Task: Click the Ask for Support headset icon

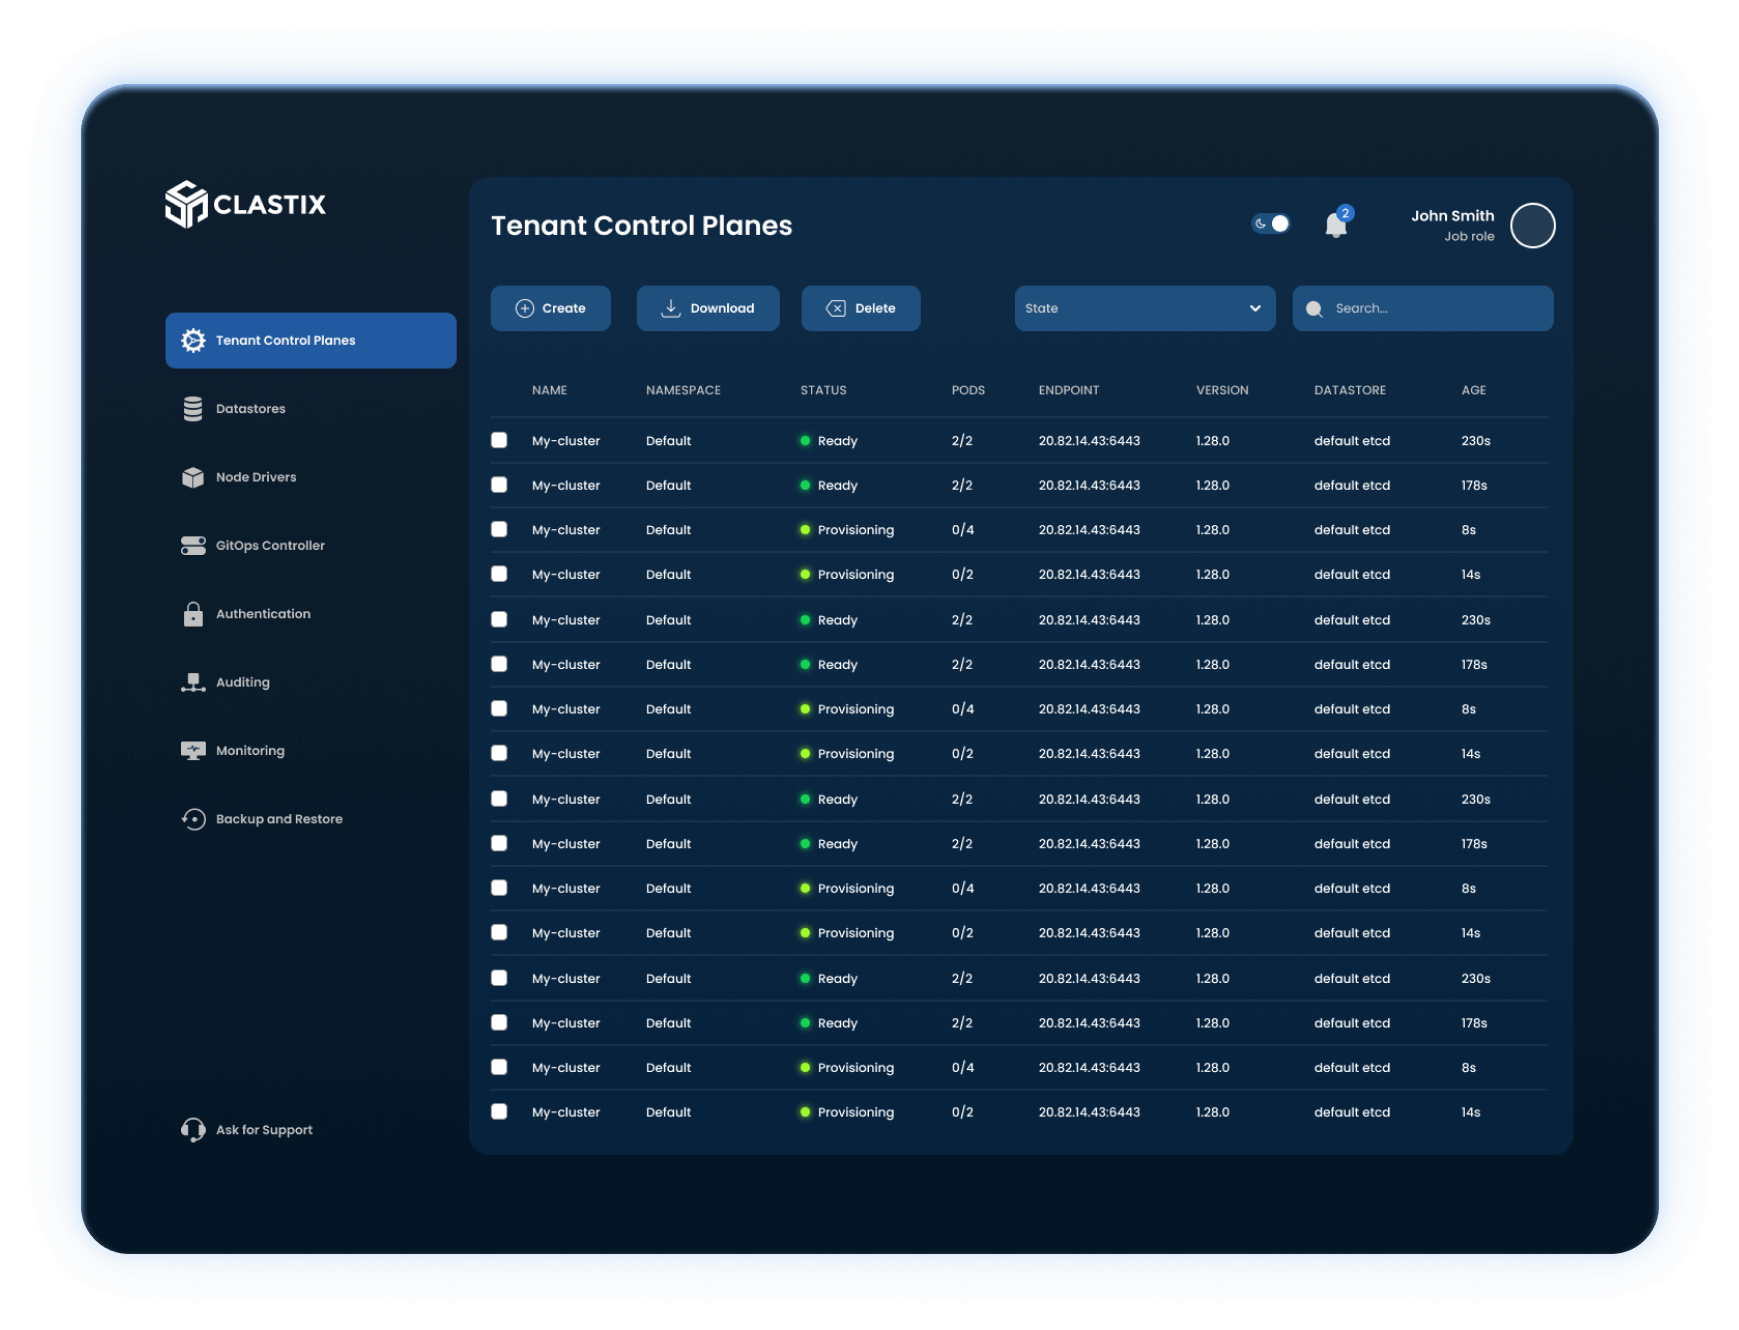Action: coord(193,1130)
